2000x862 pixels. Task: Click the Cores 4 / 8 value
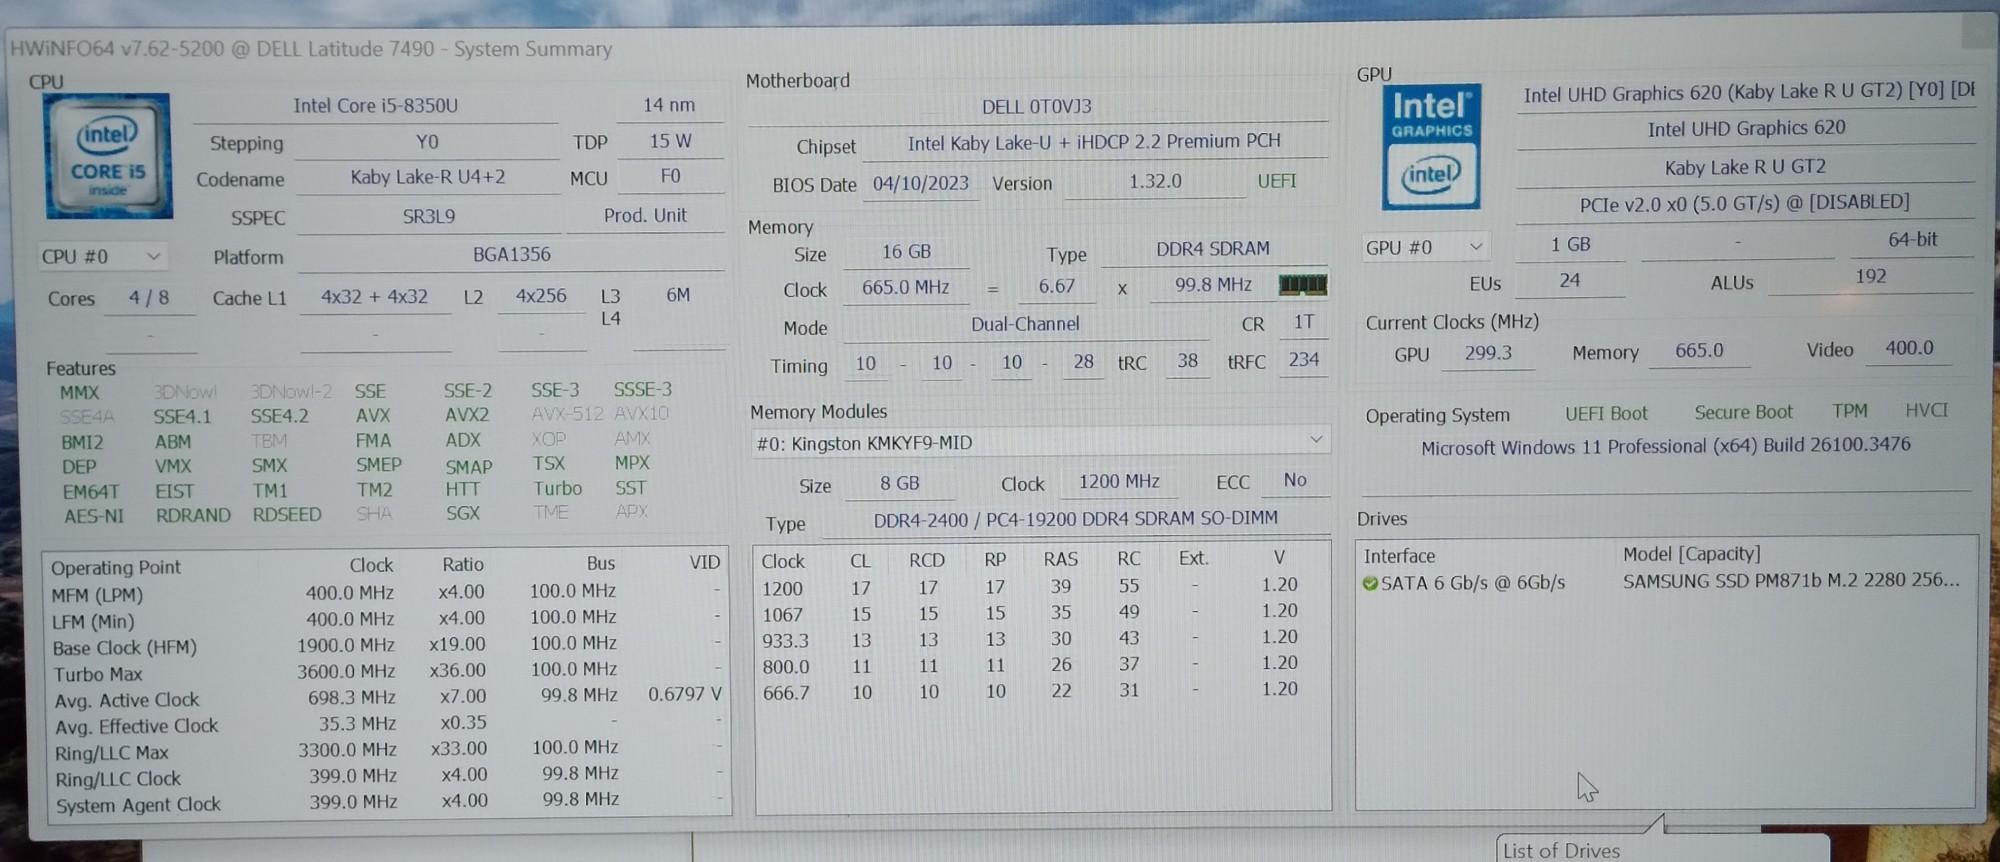point(149,298)
